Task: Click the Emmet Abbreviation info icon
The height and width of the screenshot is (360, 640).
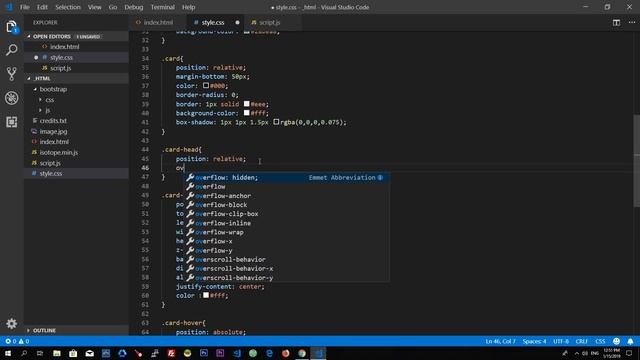Action: coord(380,178)
